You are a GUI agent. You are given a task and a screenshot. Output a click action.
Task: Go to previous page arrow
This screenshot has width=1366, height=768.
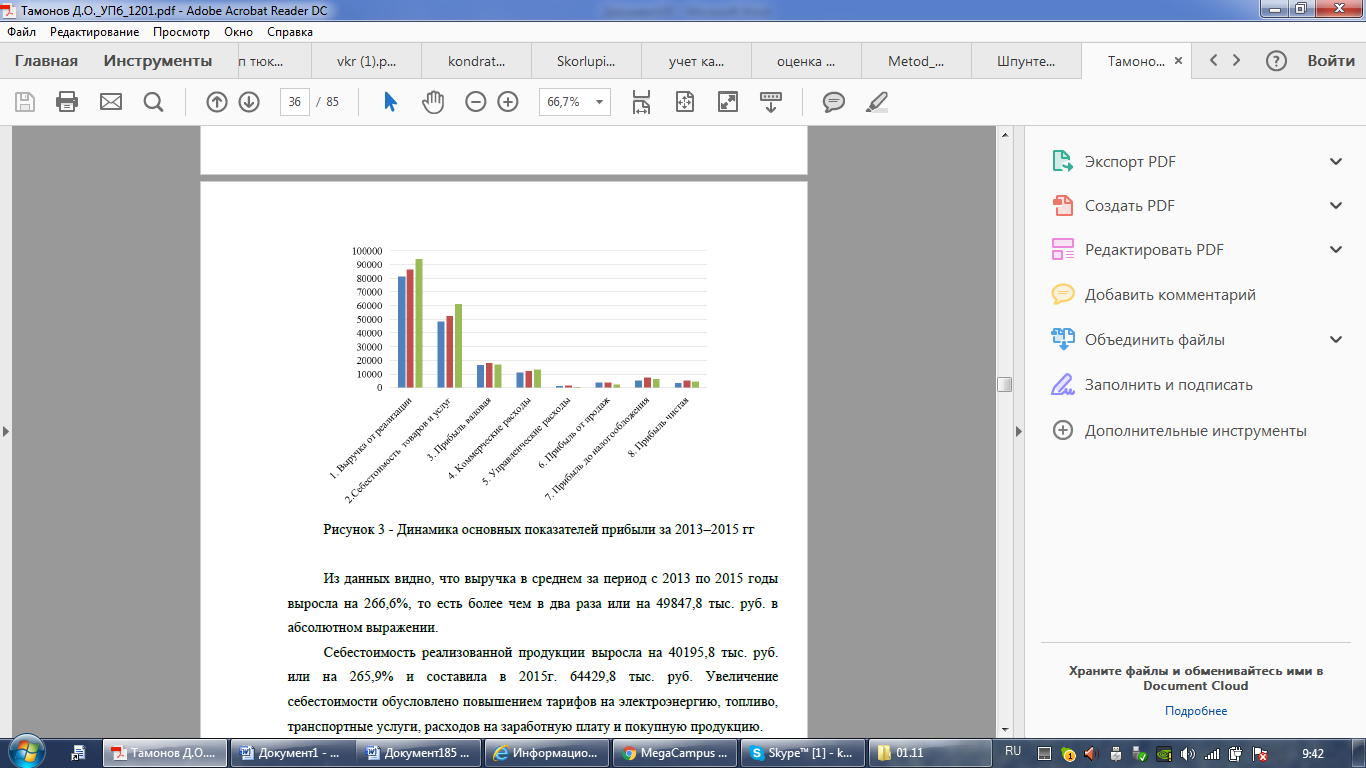216,102
